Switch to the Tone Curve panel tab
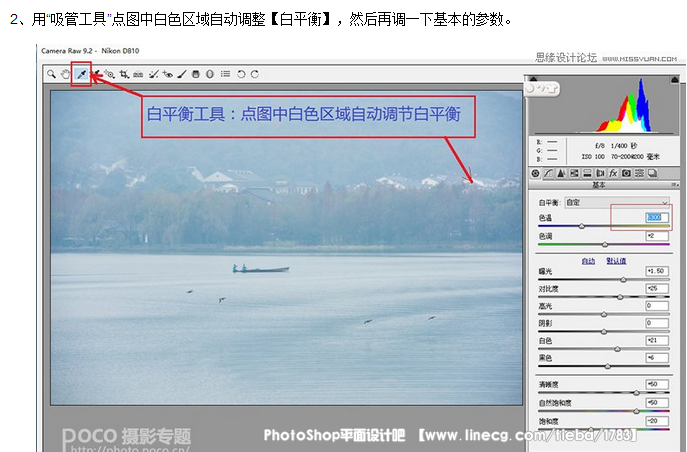Viewport: 687px width, 452px height. tap(548, 173)
